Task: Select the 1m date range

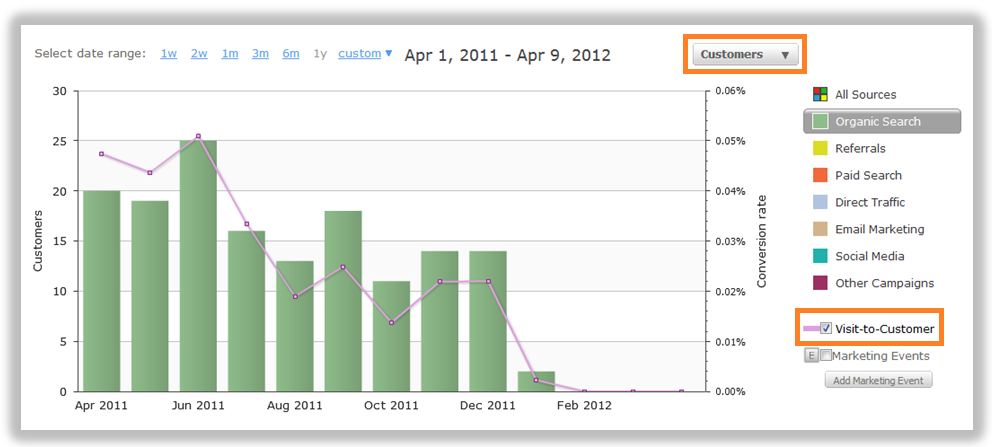Action: tap(230, 54)
